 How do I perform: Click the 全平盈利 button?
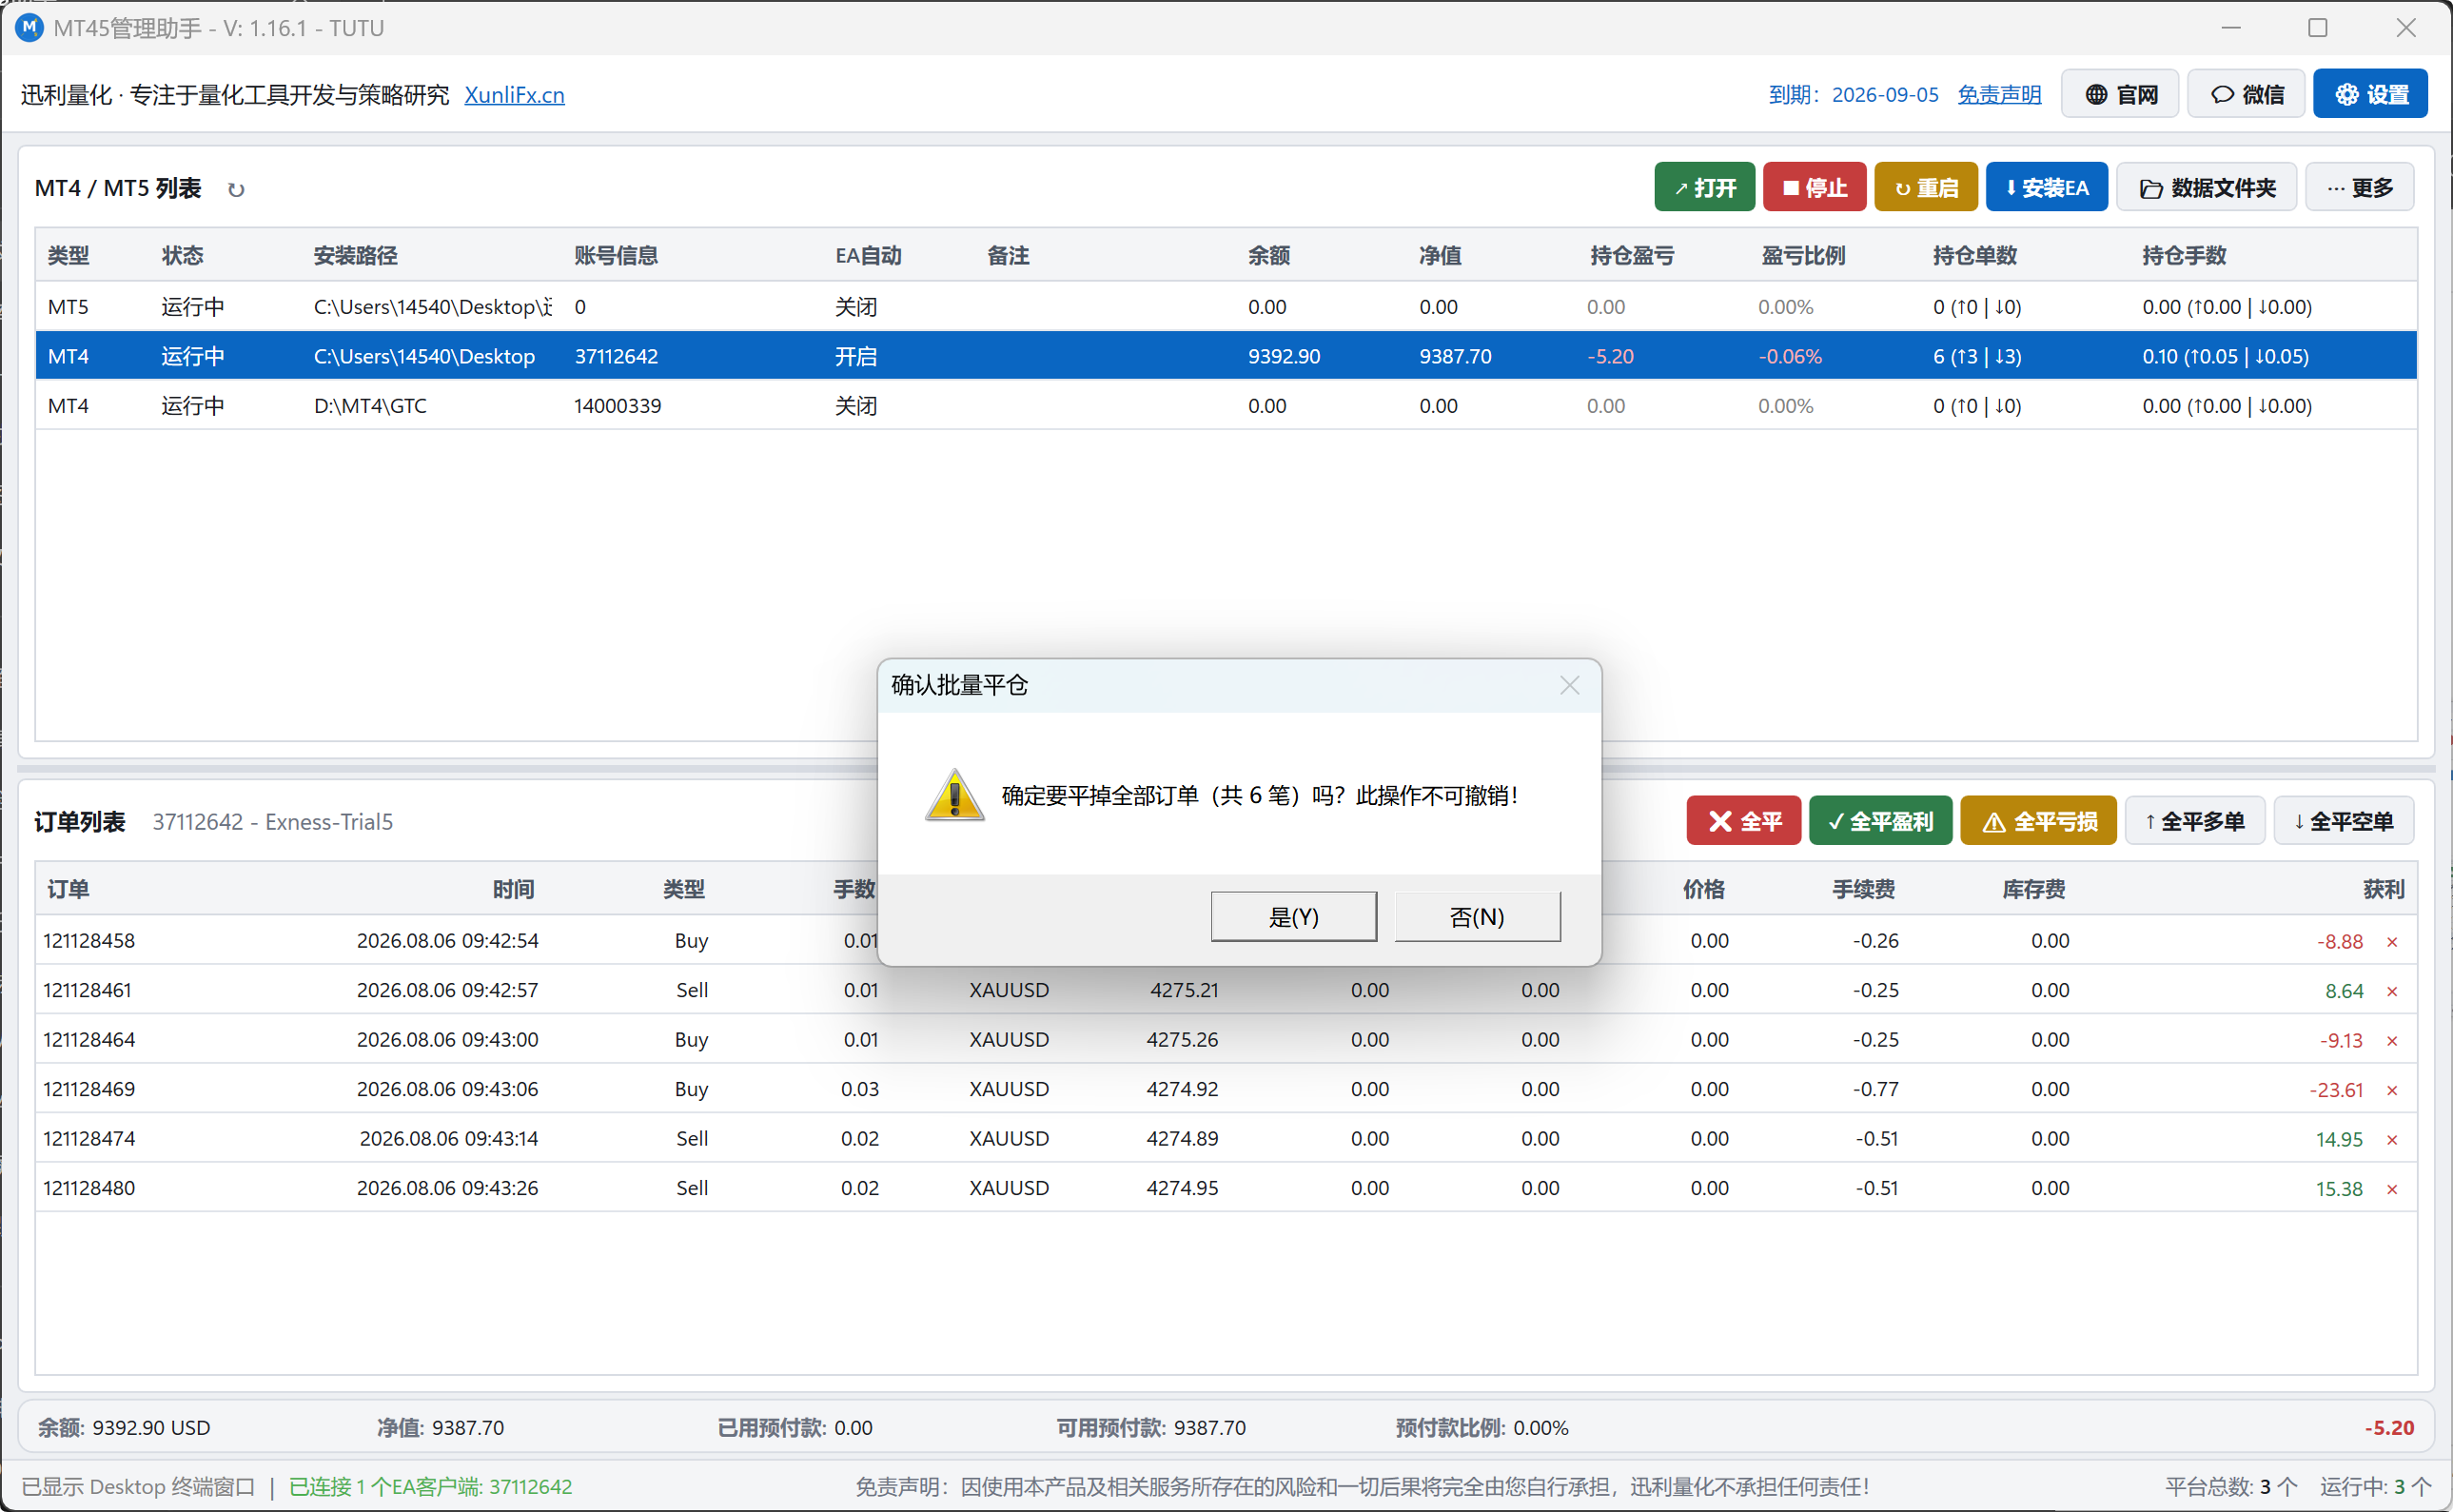[1880, 821]
